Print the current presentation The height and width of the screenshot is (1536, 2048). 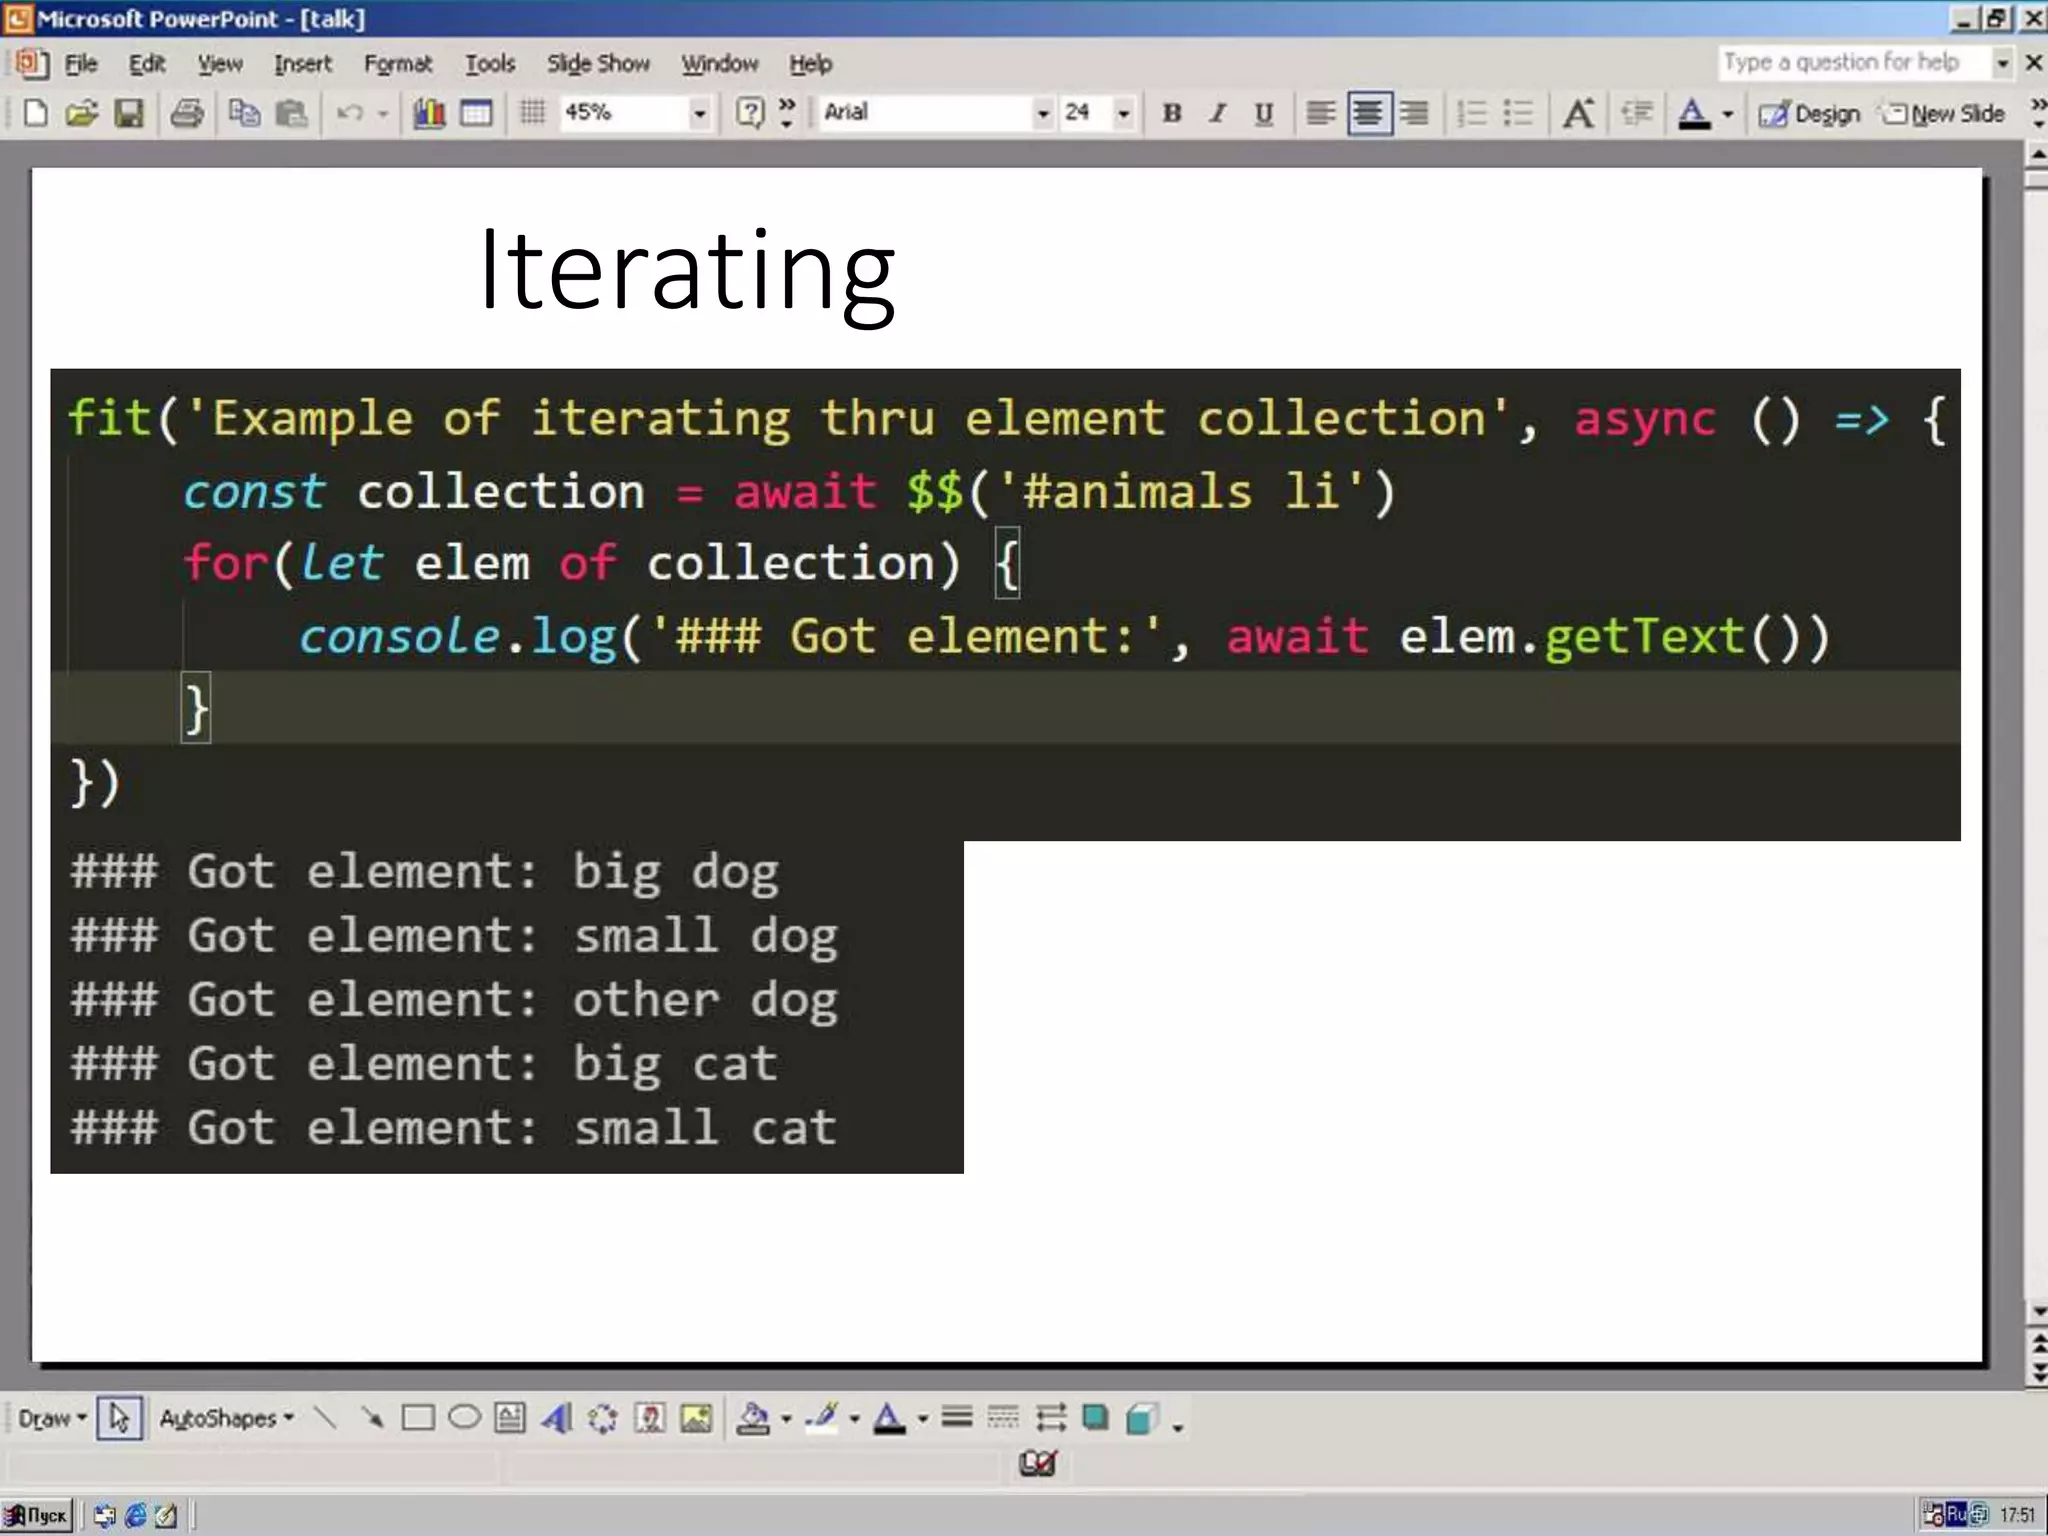click(x=187, y=113)
